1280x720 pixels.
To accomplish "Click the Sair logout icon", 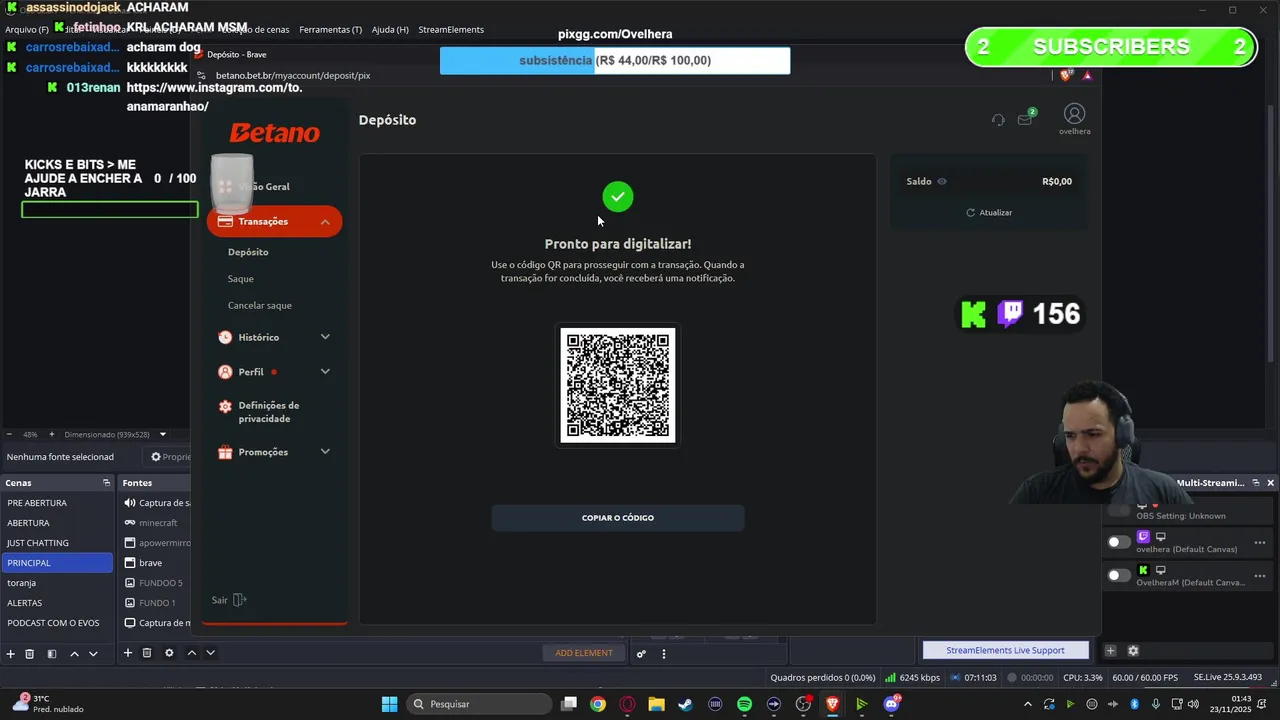I will [x=239, y=600].
